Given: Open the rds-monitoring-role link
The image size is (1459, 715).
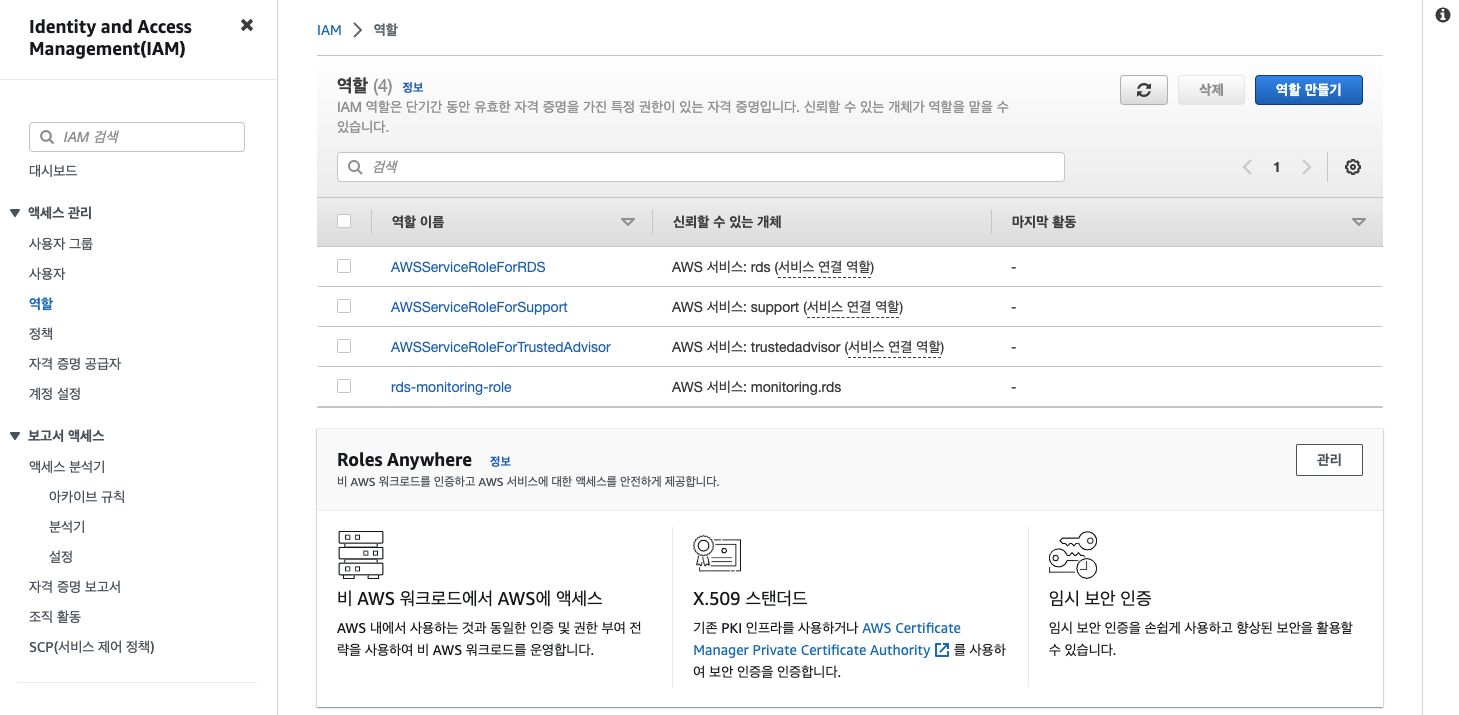Looking at the screenshot, I should (x=451, y=387).
